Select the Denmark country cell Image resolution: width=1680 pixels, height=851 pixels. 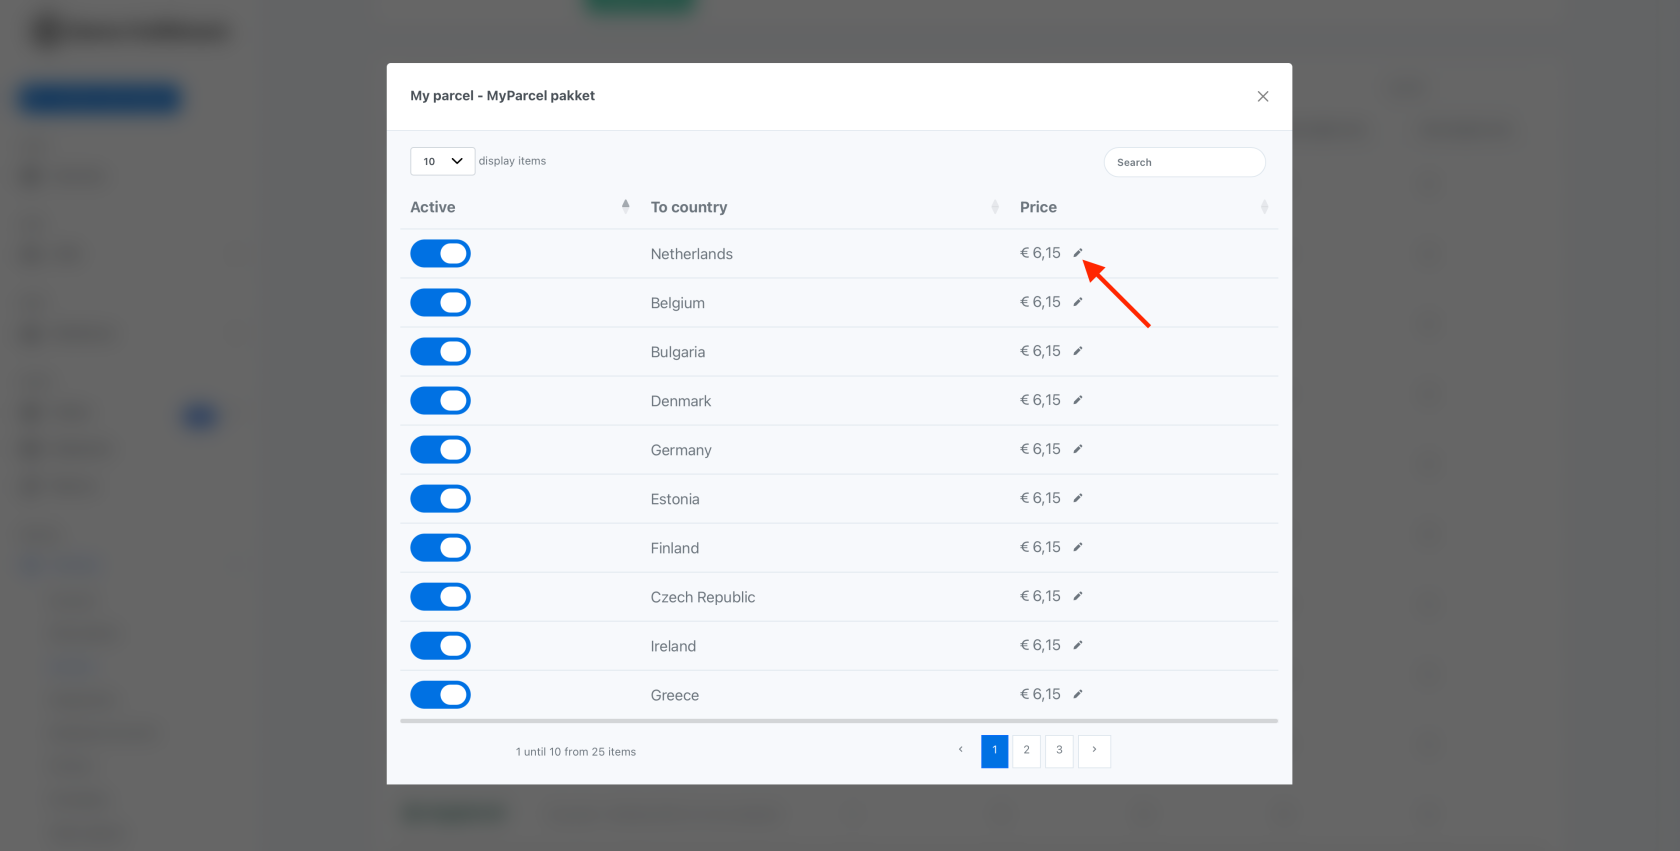point(681,401)
